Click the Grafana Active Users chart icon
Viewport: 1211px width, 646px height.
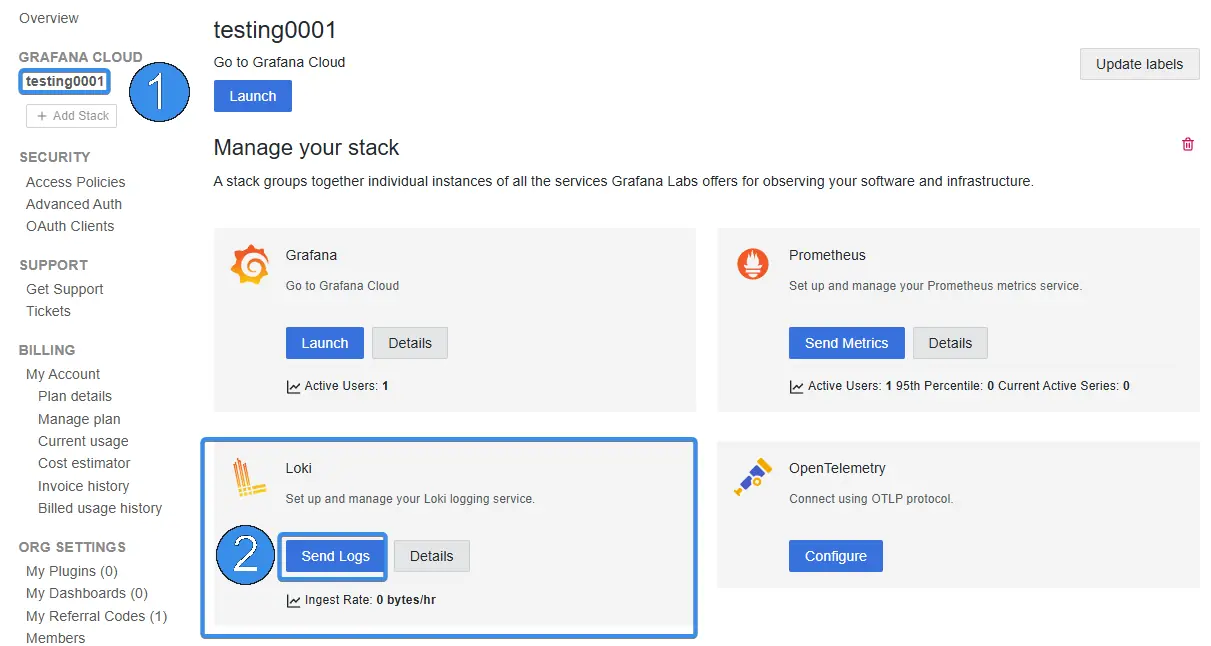[x=293, y=386]
